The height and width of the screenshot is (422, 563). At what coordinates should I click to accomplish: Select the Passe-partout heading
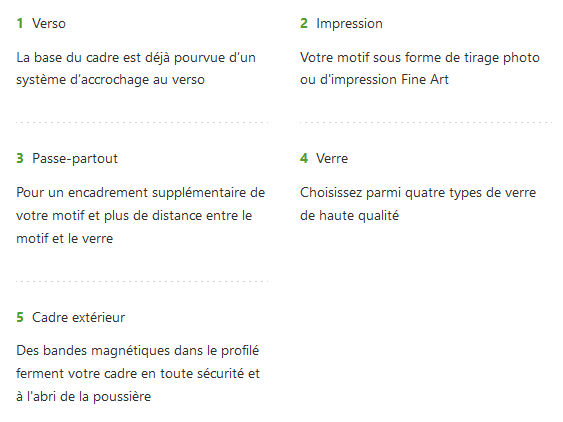pyautogui.click(x=75, y=159)
